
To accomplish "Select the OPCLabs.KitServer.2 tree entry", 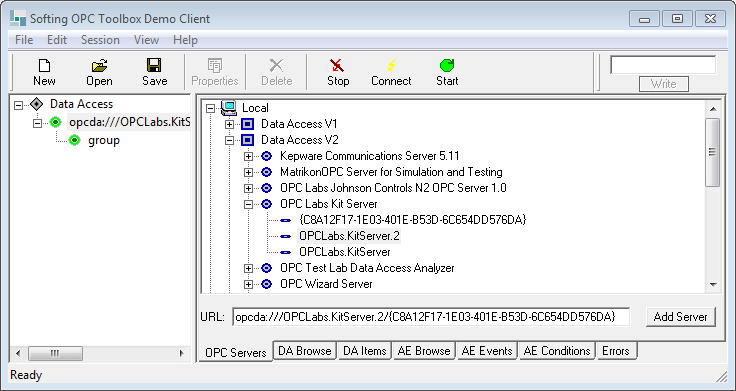I will [x=349, y=236].
